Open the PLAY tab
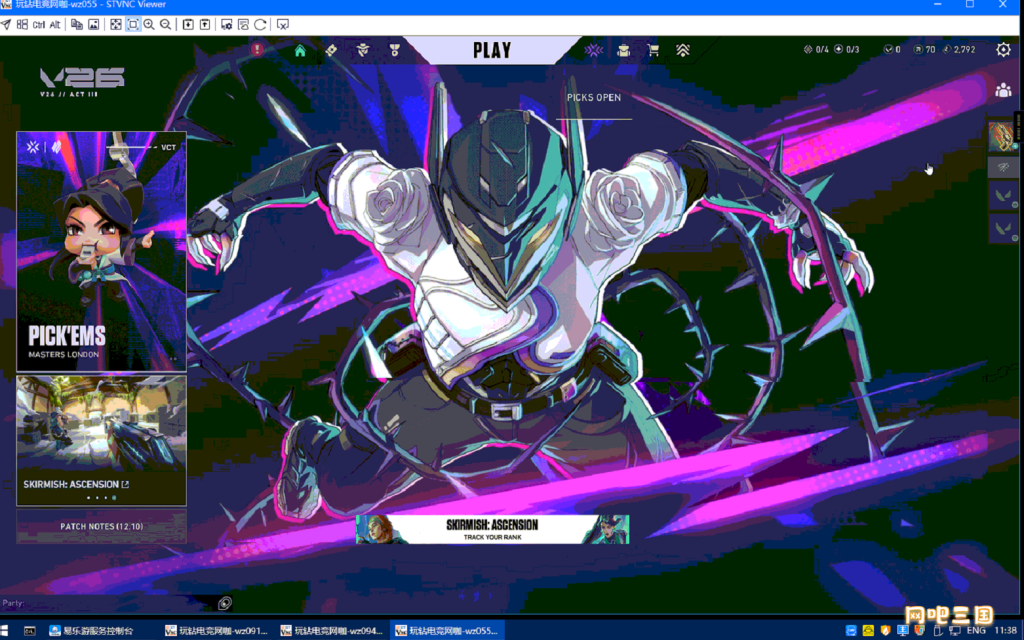The height and width of the screenshot is (640, 1024). pos(492,50)
